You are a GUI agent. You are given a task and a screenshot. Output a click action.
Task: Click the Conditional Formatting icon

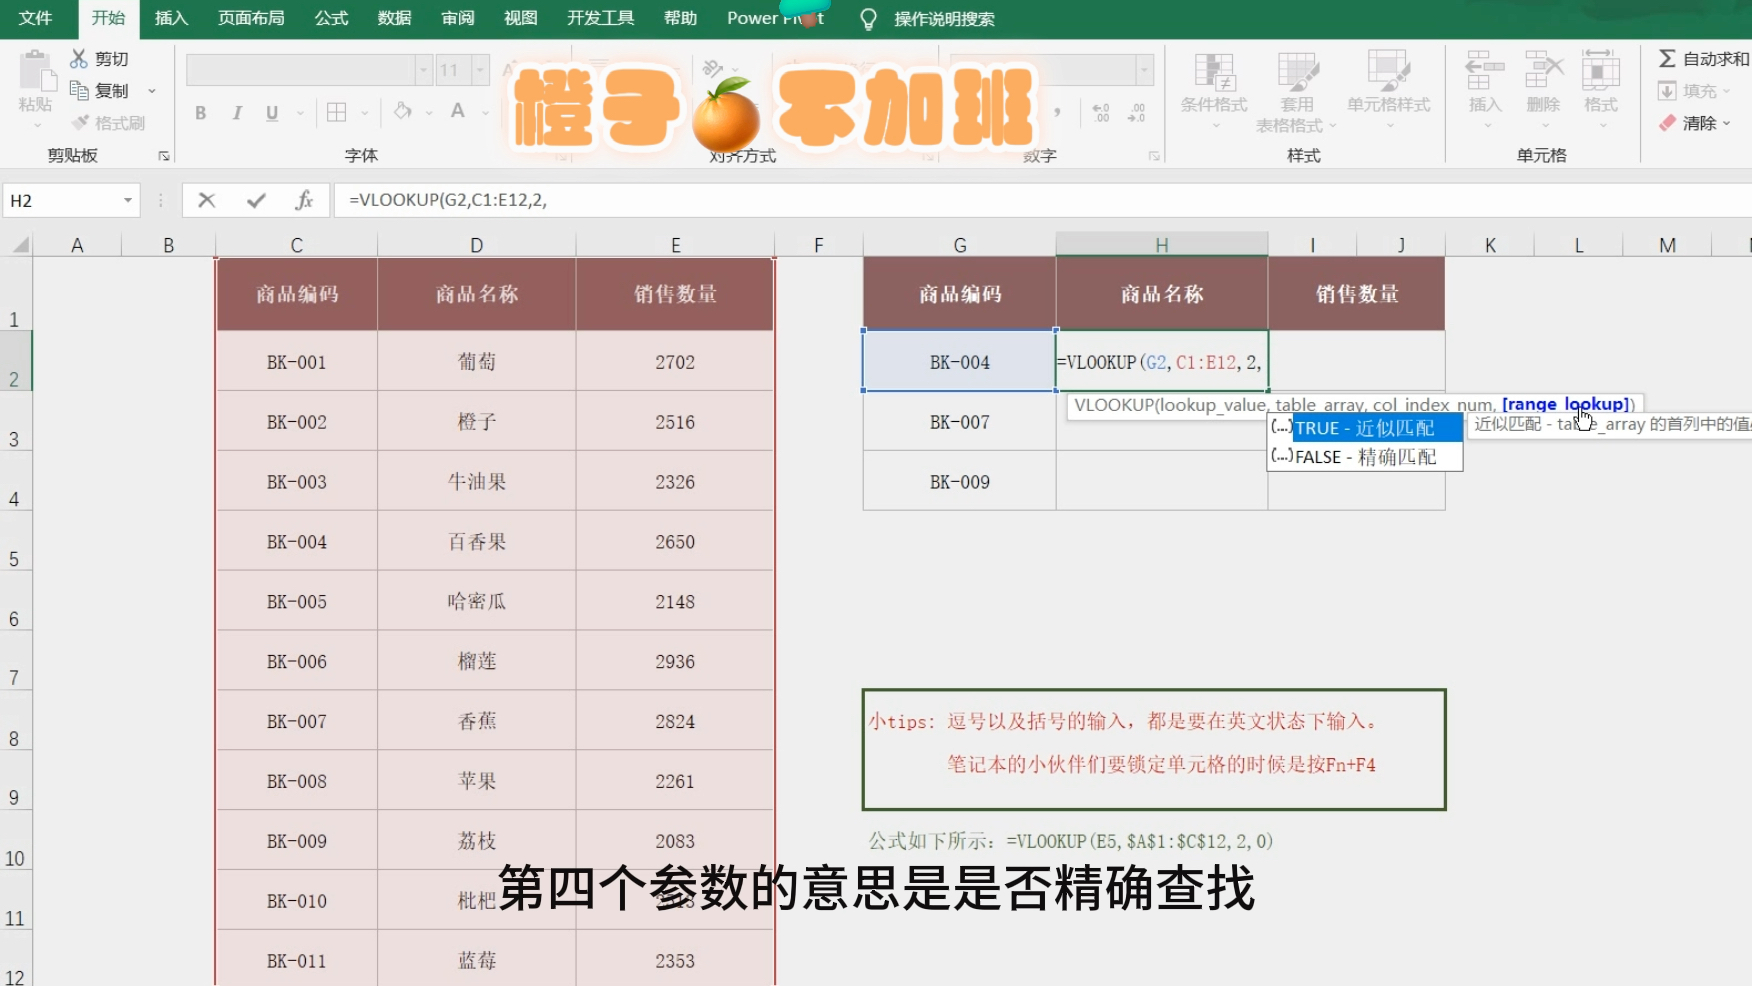click(1214, 72)
